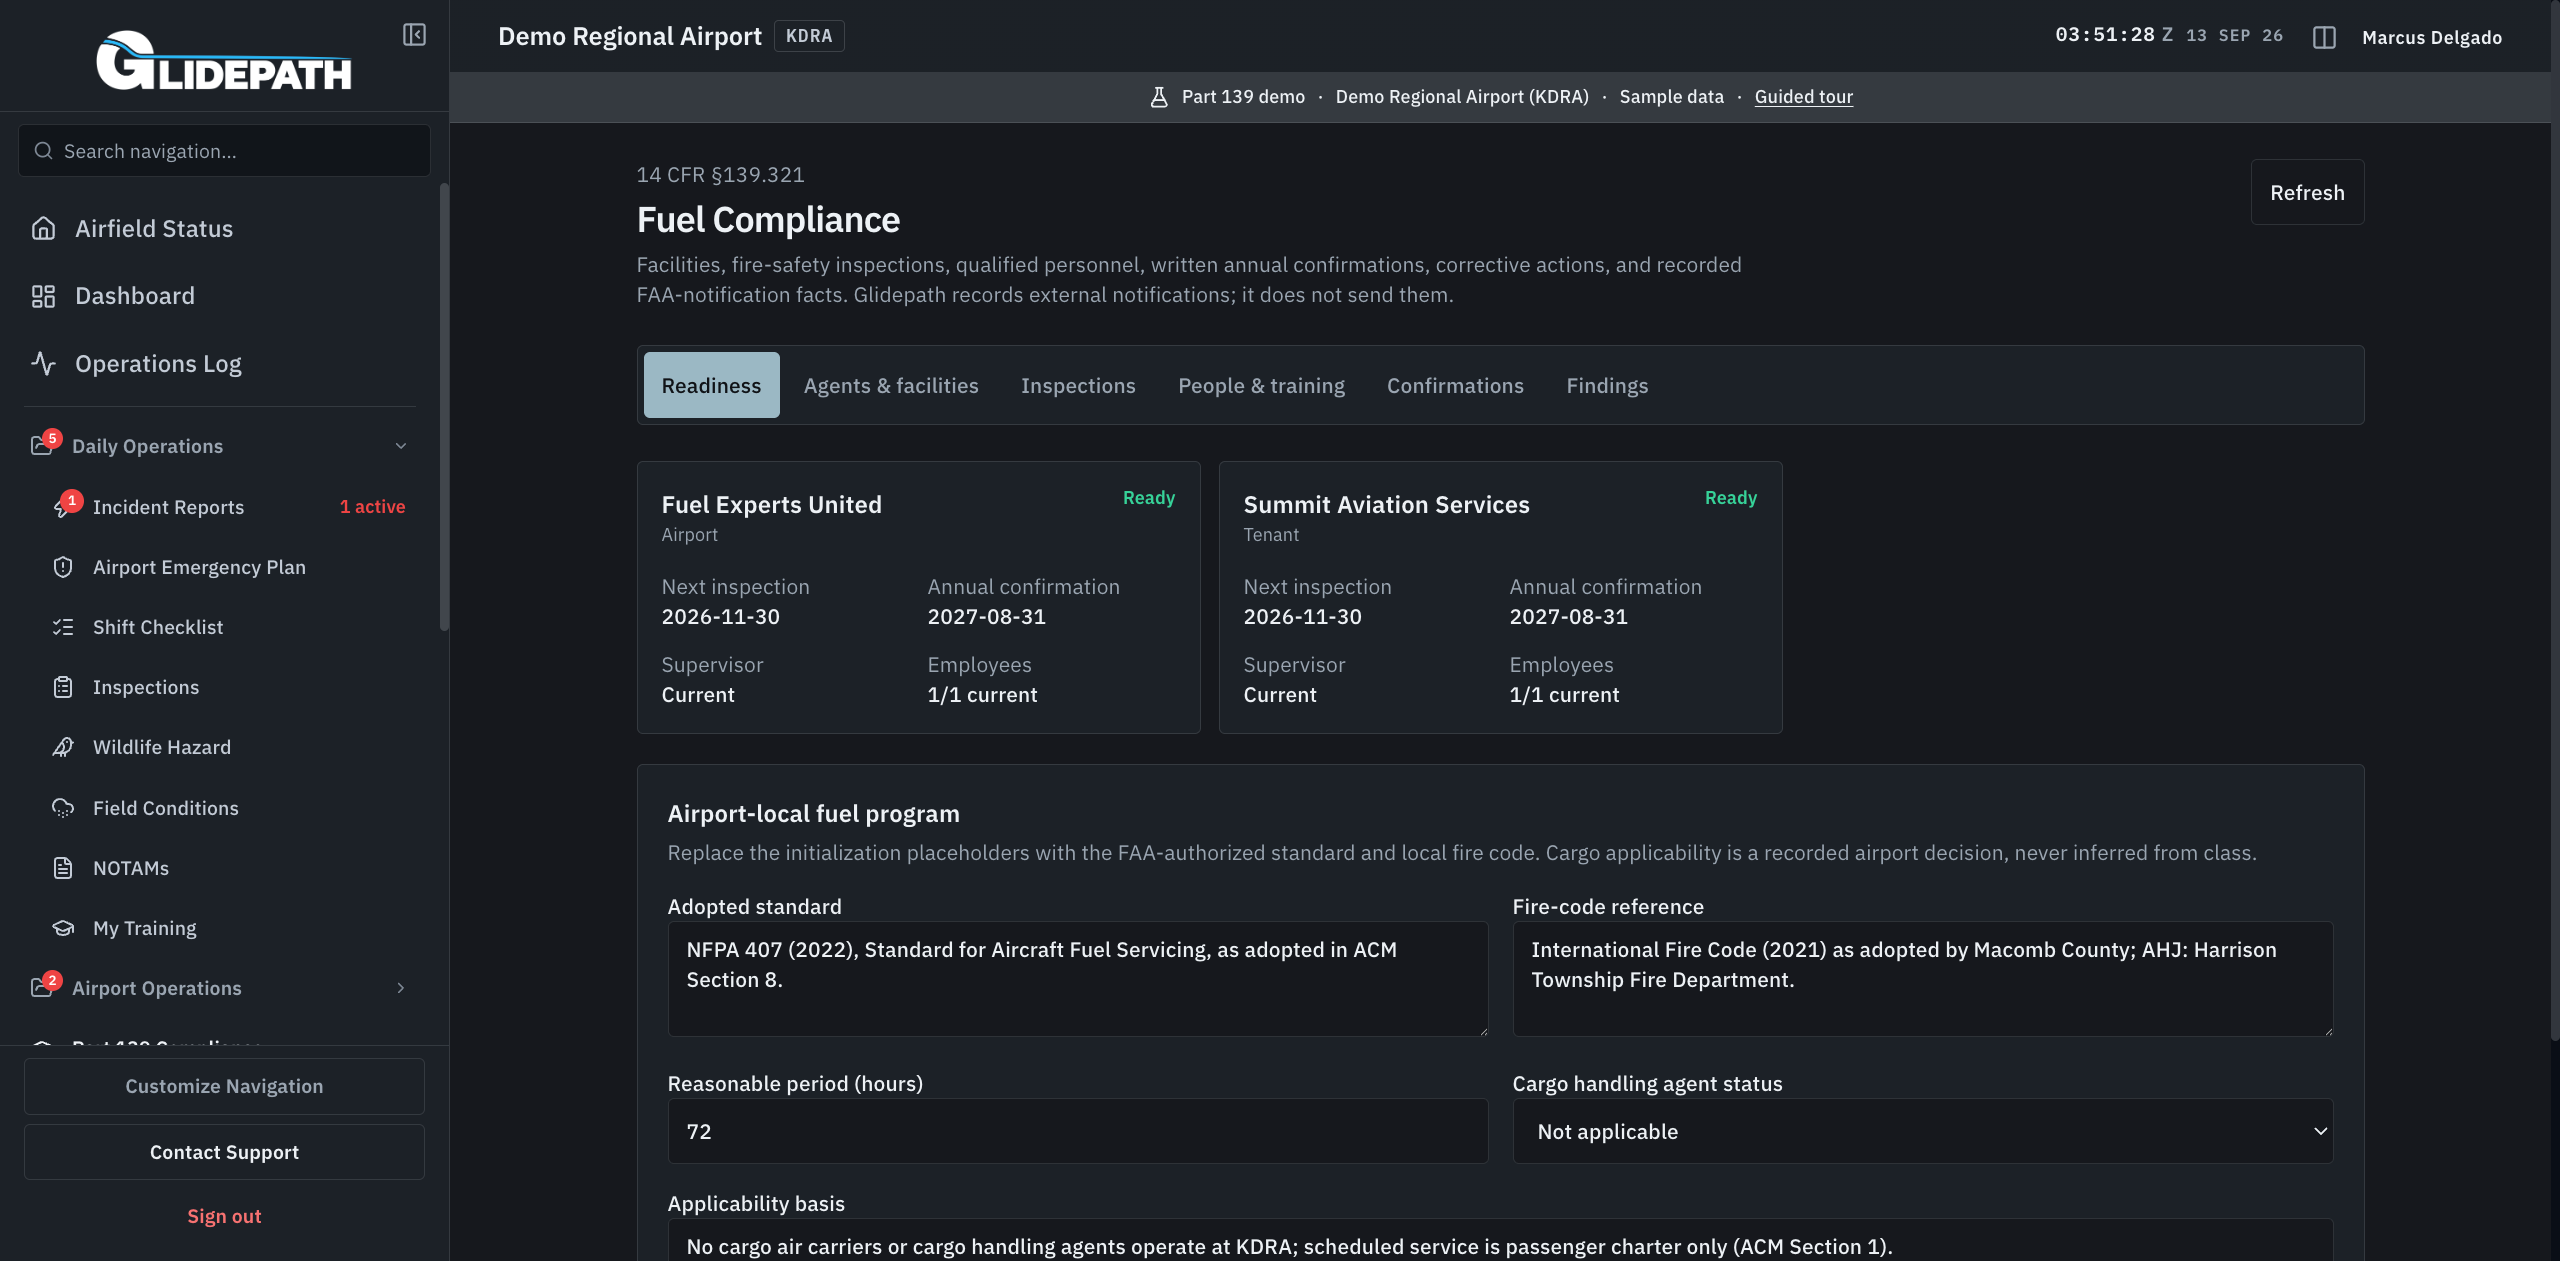Image resolution: width=2560 pixels, height=1261 pixels.
Task: Click the Contact Support button
Action: (224, 1152)
